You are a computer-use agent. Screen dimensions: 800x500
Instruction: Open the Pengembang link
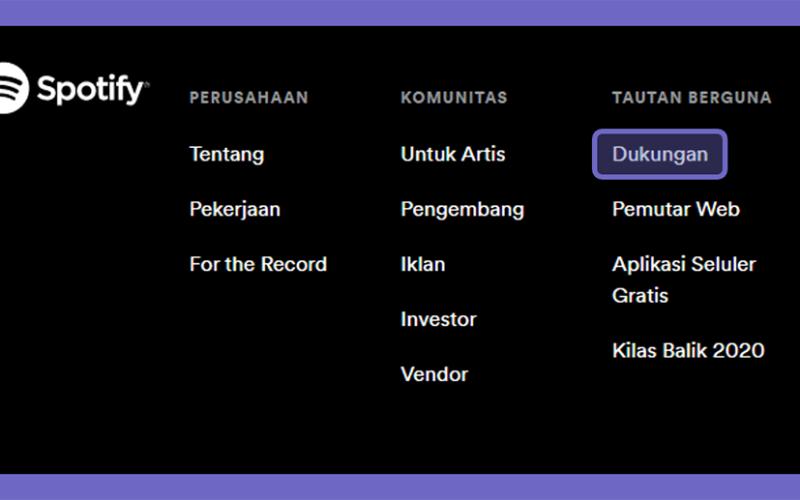(462, 210)
